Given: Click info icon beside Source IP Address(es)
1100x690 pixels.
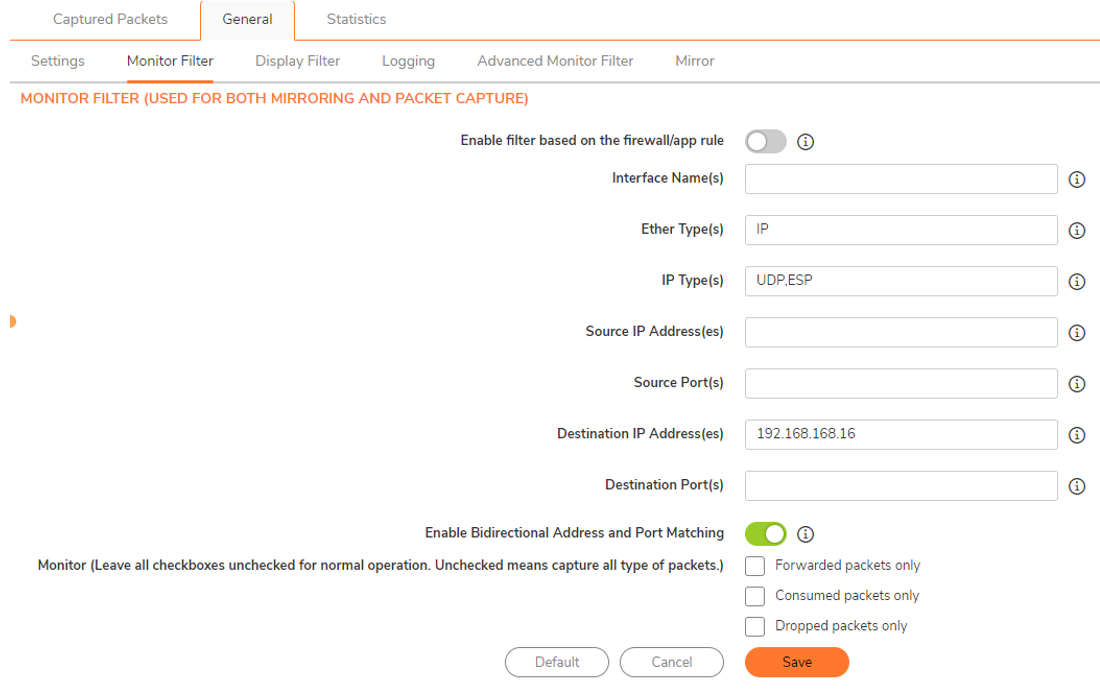Looking at the screenshot, I should (1077, 333).
